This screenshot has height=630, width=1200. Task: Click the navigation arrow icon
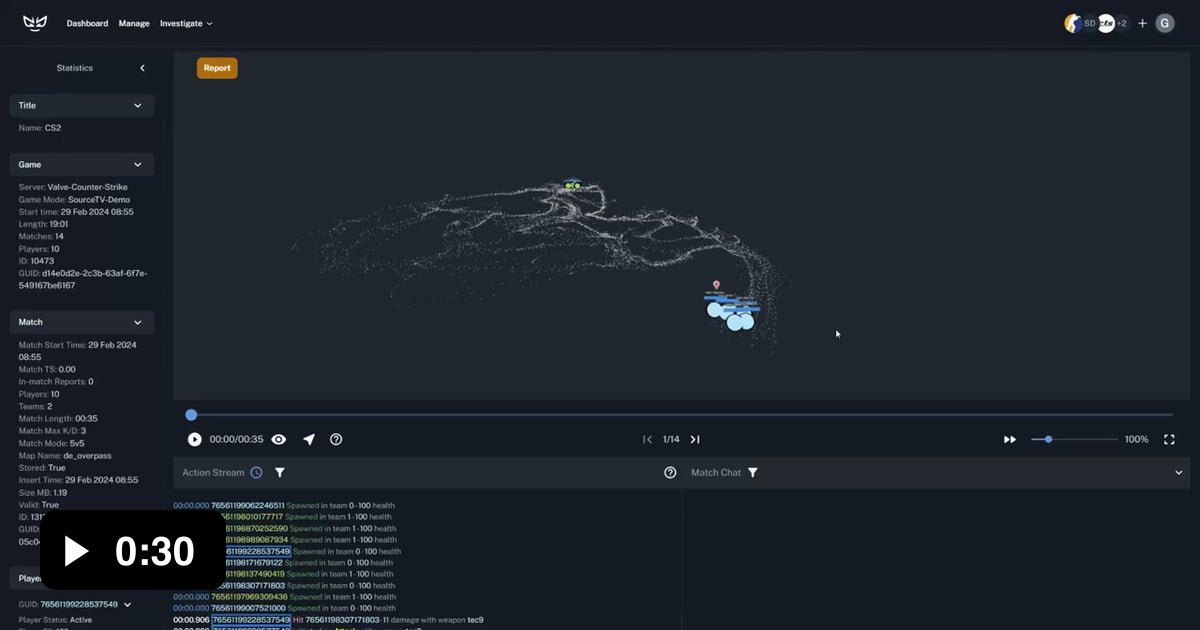point(309,439)
